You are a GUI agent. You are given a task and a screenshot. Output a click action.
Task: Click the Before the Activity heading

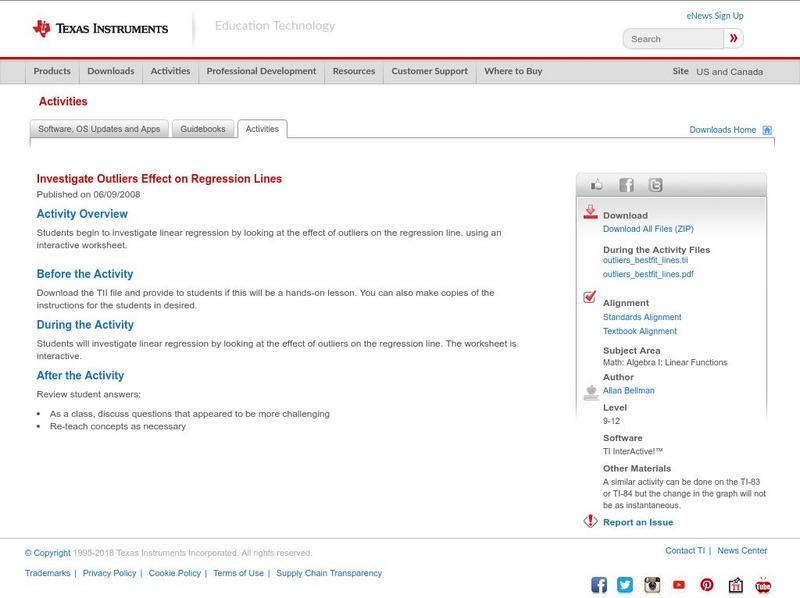(x=85, y=274)
